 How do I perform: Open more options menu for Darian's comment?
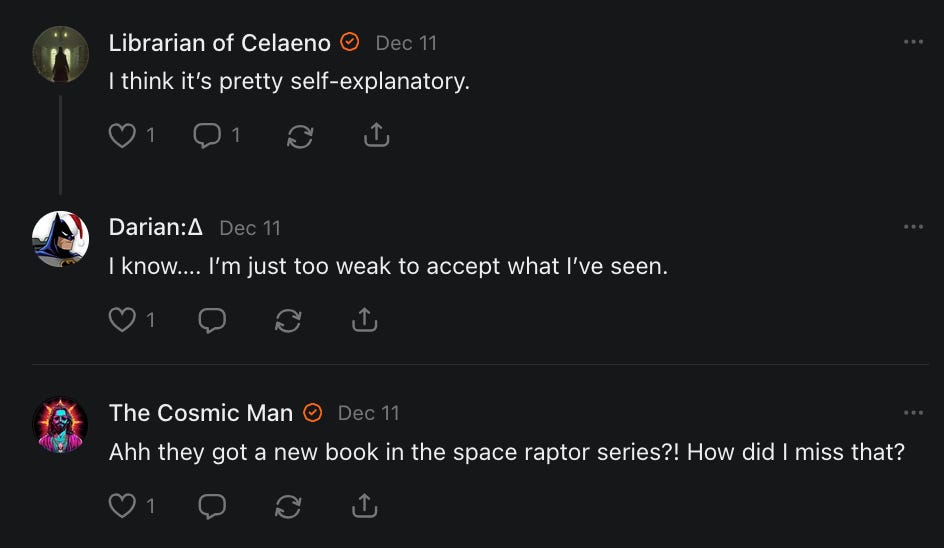pyautogui.click(x=913, y=227)
